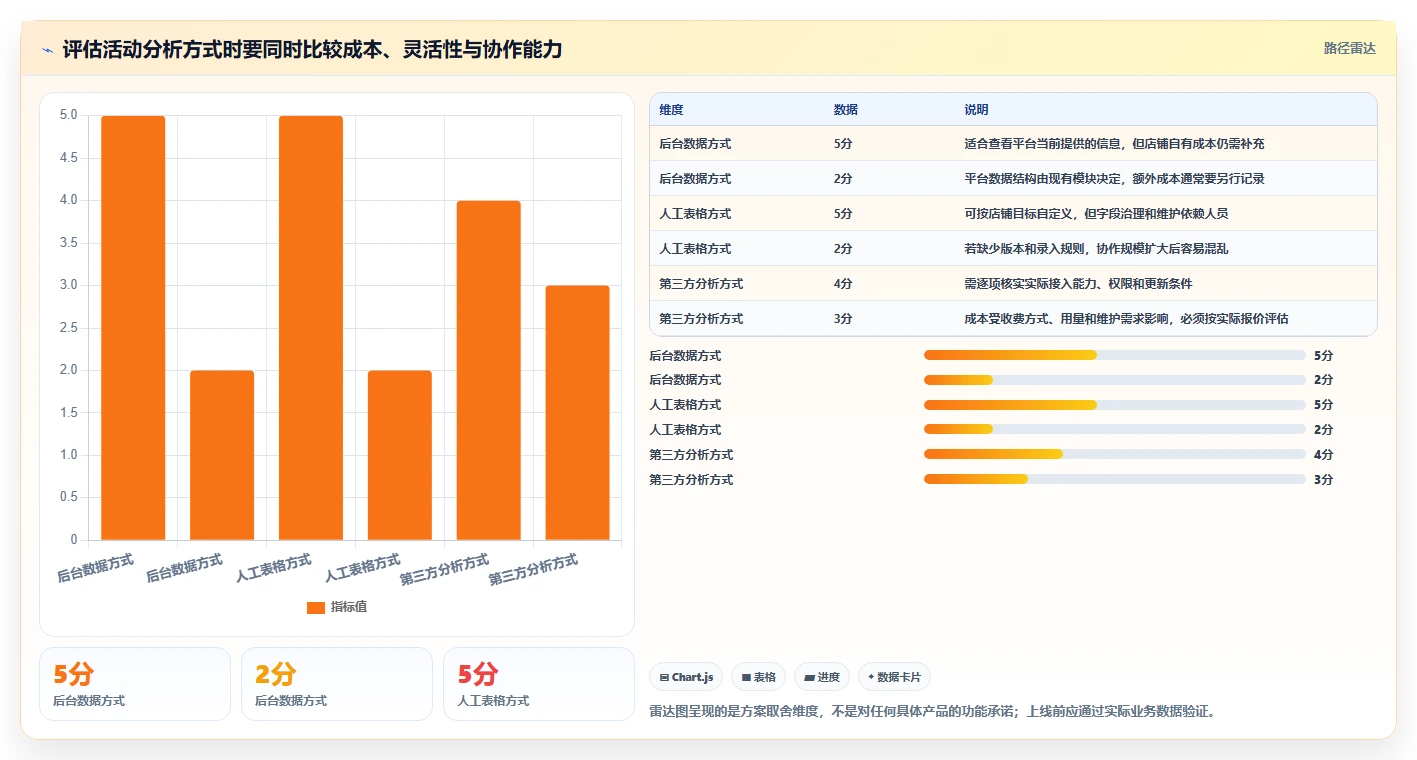Click the 第三方分析方式 4分 progress bar
Viewport: 1417px width, 760px height.
1115,454
